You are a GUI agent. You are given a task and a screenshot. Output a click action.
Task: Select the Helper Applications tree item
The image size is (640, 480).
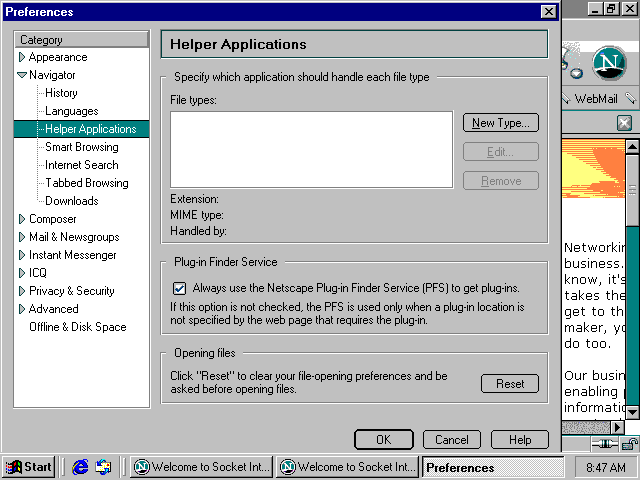coord(91,129)
